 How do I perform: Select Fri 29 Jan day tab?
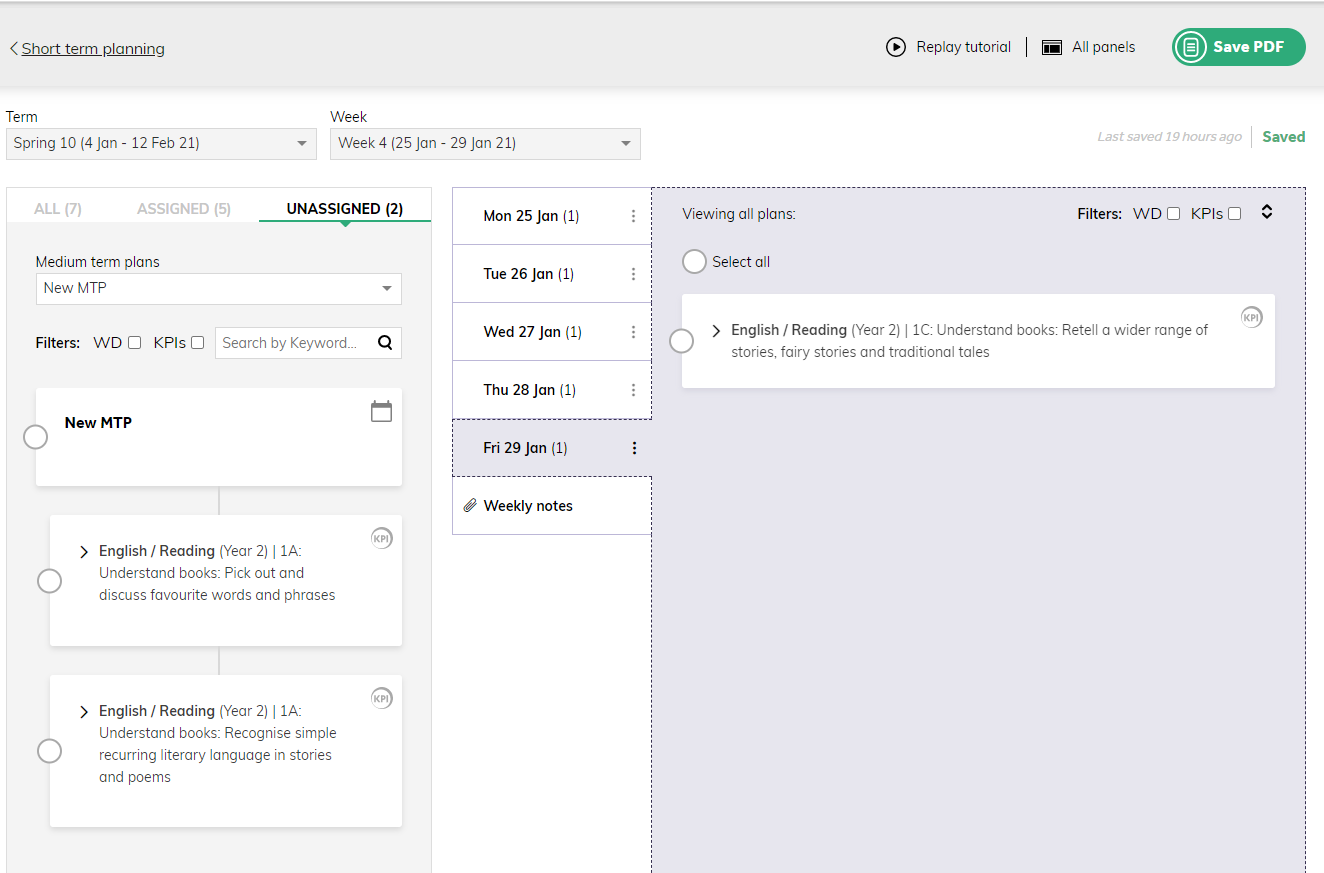click(552, 448)
